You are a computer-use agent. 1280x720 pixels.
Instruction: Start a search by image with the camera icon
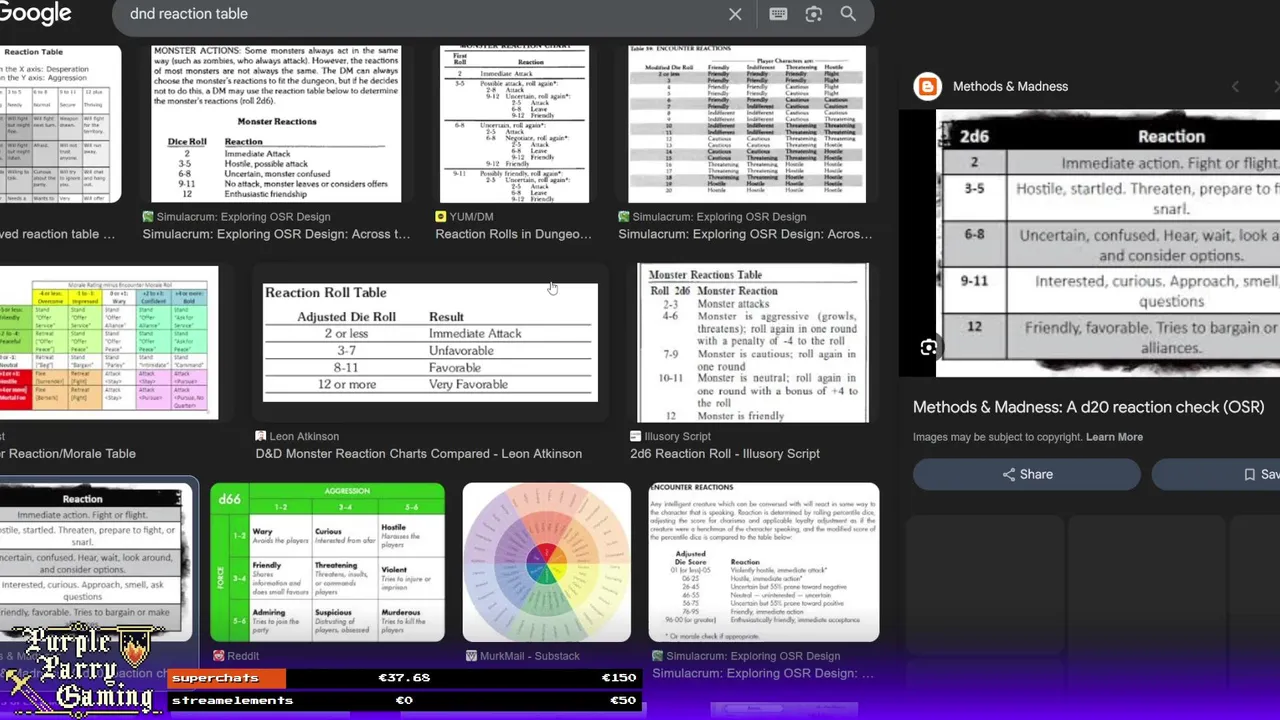(x=813, y=14)
